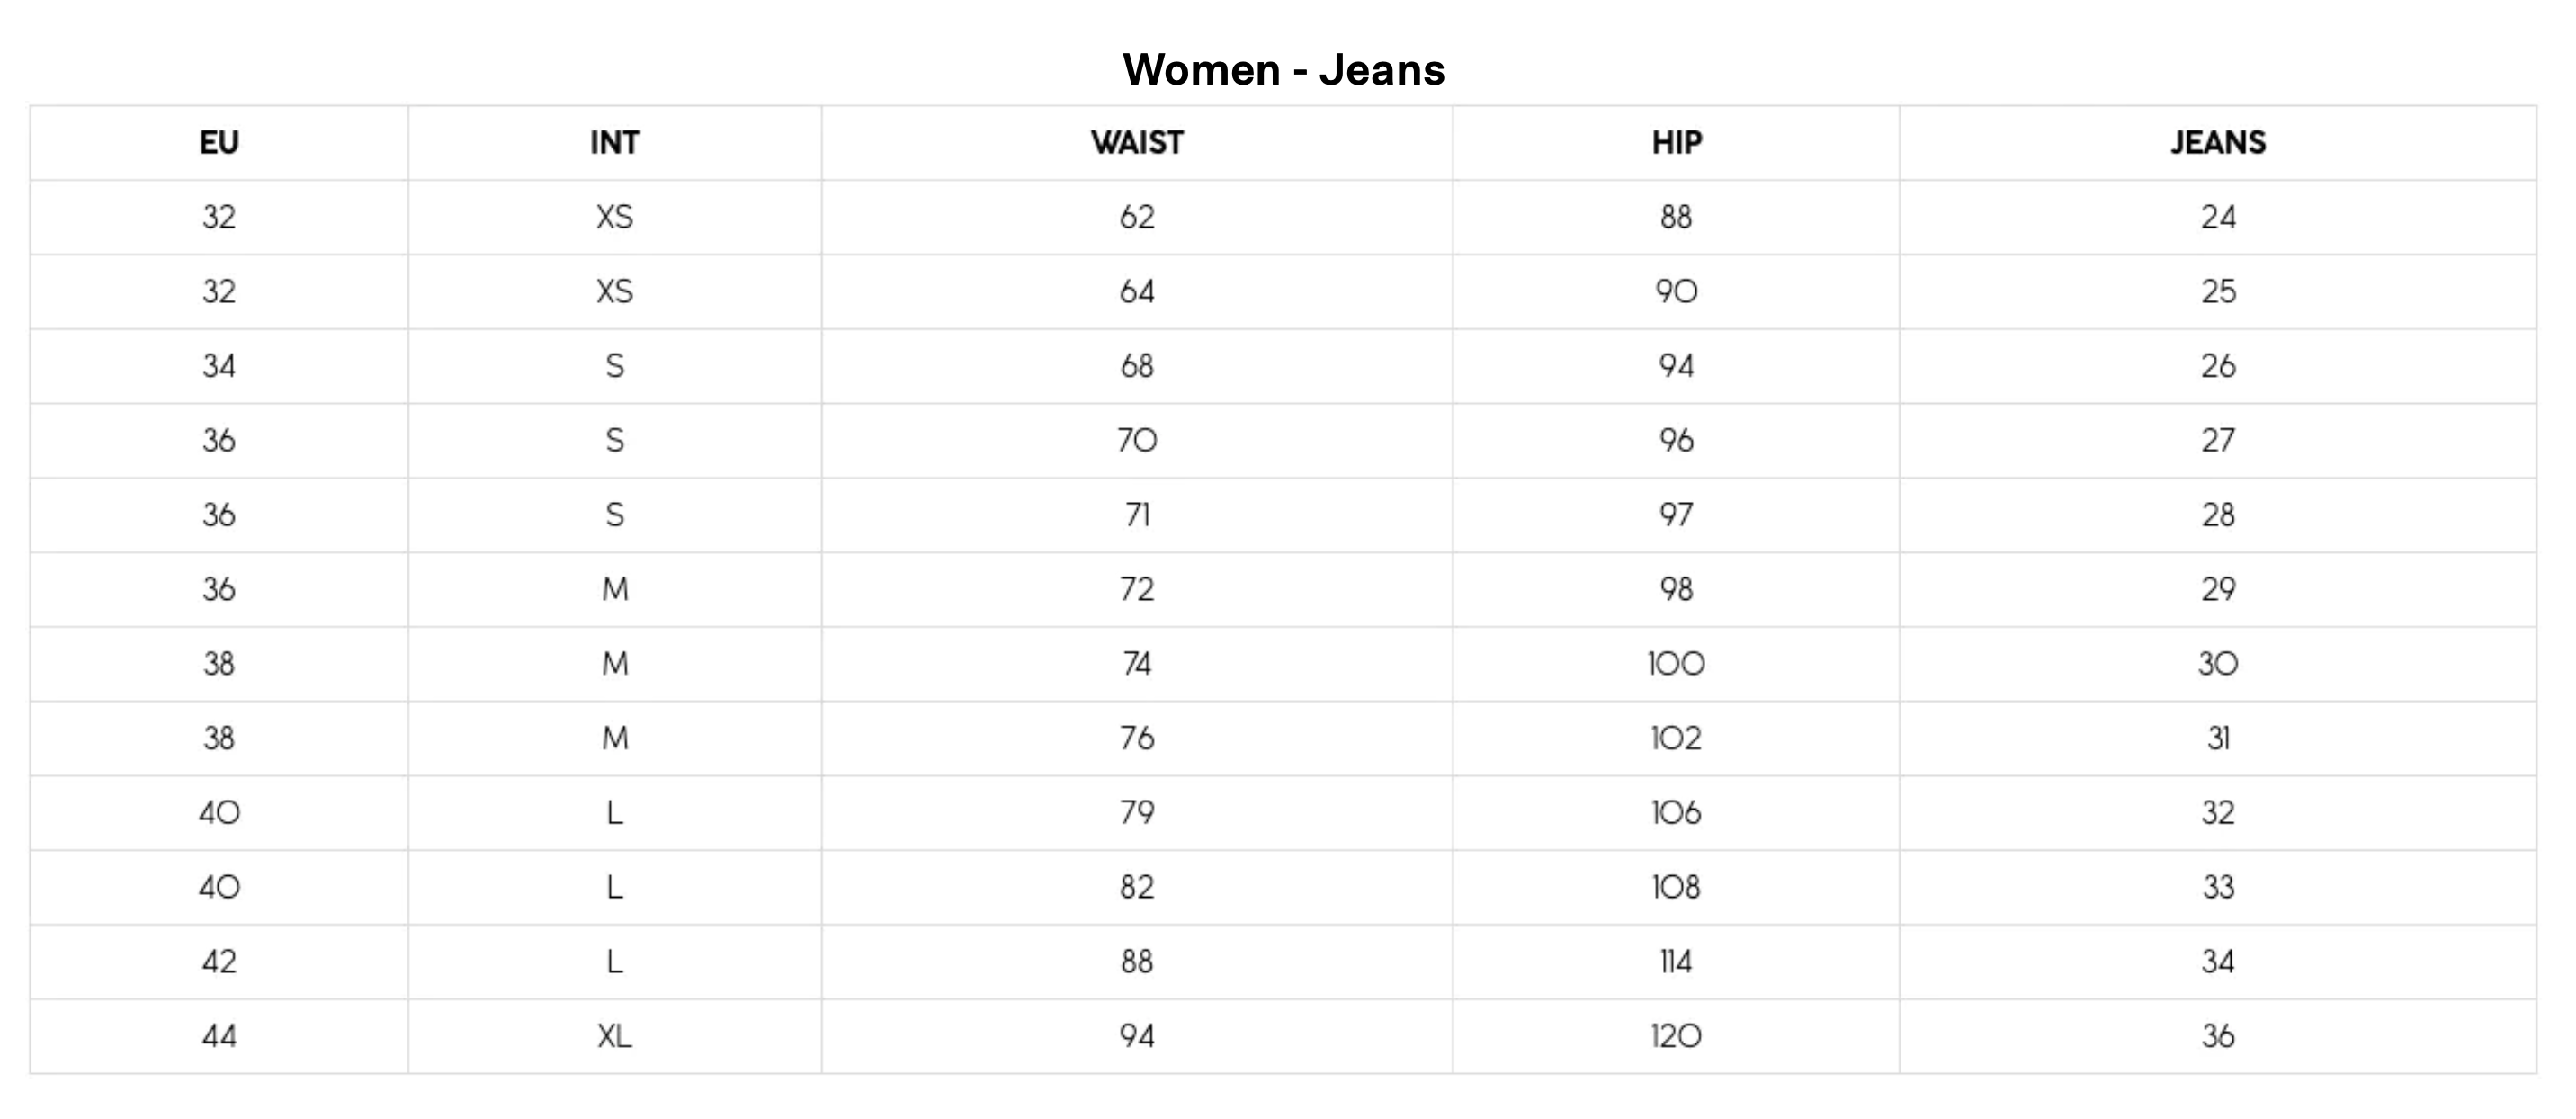Select jeans size 27 cell
This screenshot has height=1119, width=2576.
(x=2218, y=440)
